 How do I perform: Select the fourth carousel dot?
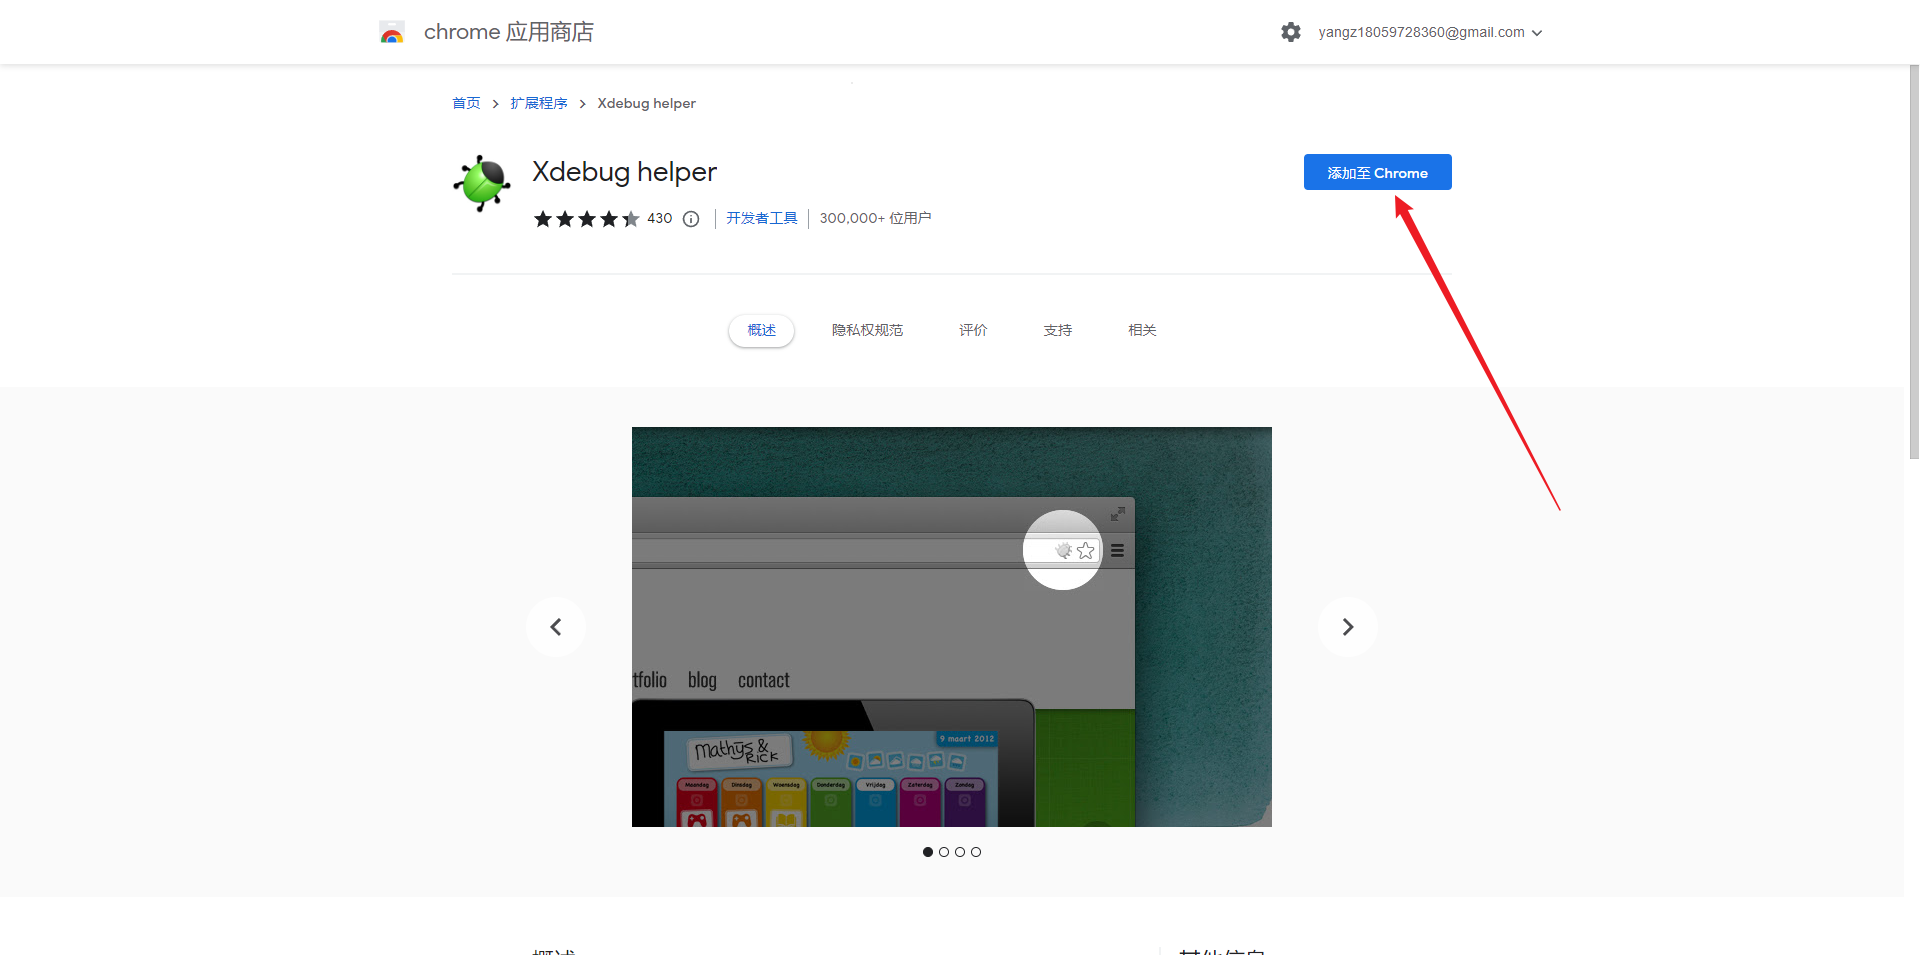tap(976, 852)
